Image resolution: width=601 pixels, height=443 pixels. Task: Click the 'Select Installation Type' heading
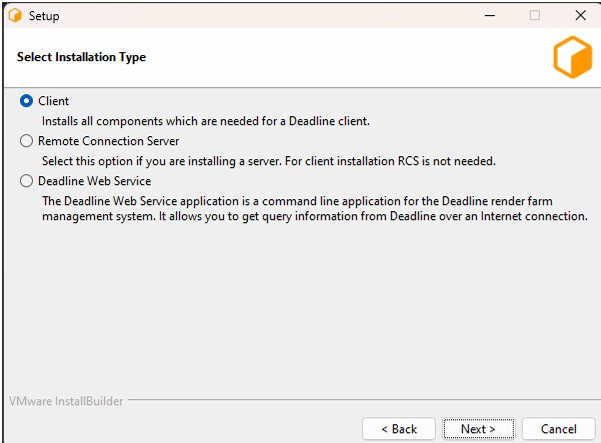tap(81, 57)
